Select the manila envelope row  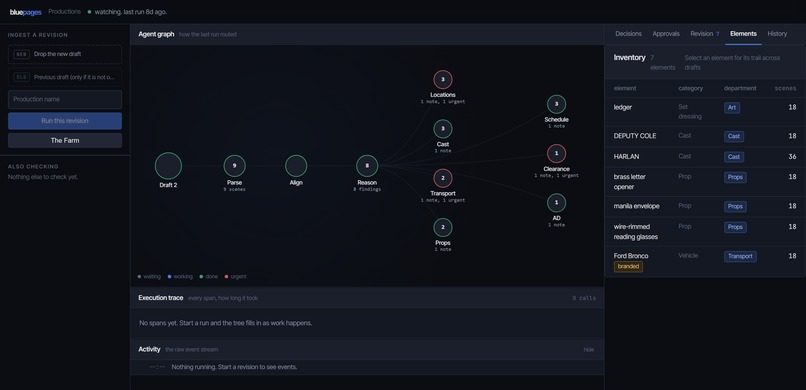click(705, 207)
